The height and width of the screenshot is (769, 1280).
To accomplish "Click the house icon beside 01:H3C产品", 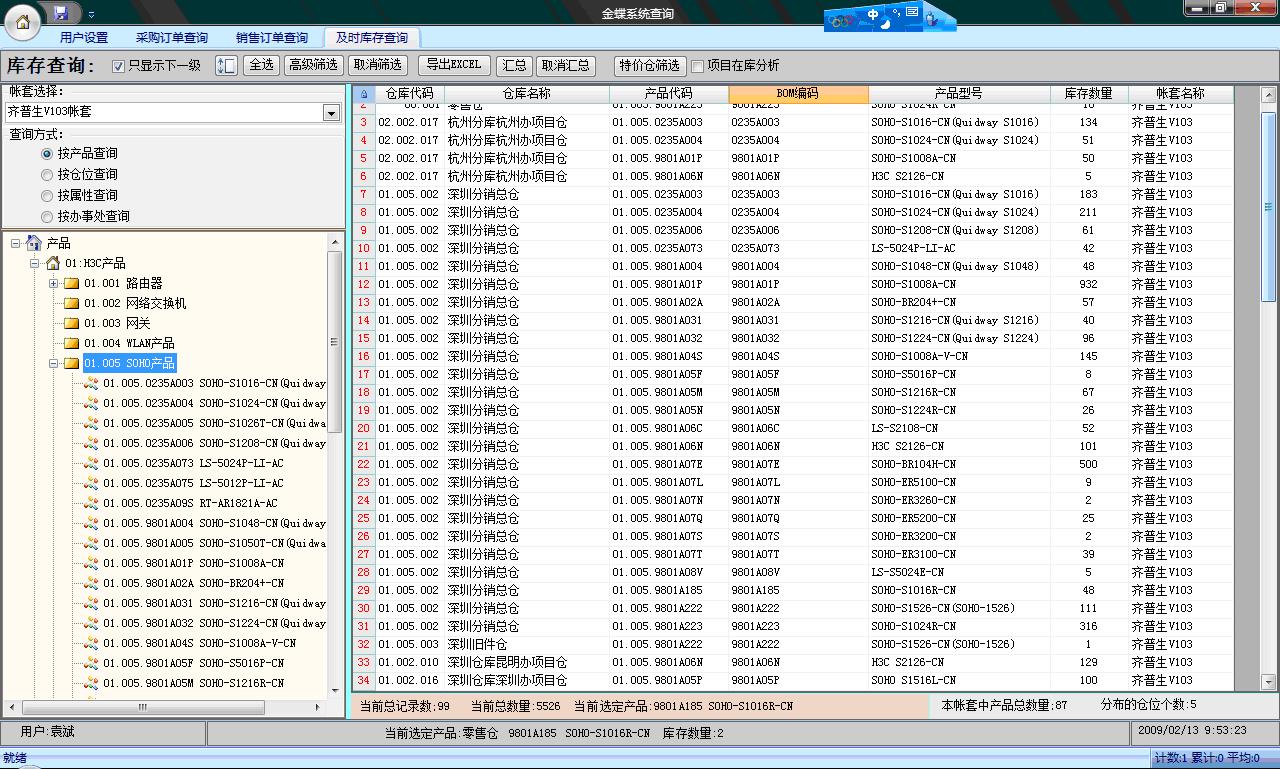I will tap(53, 263).
